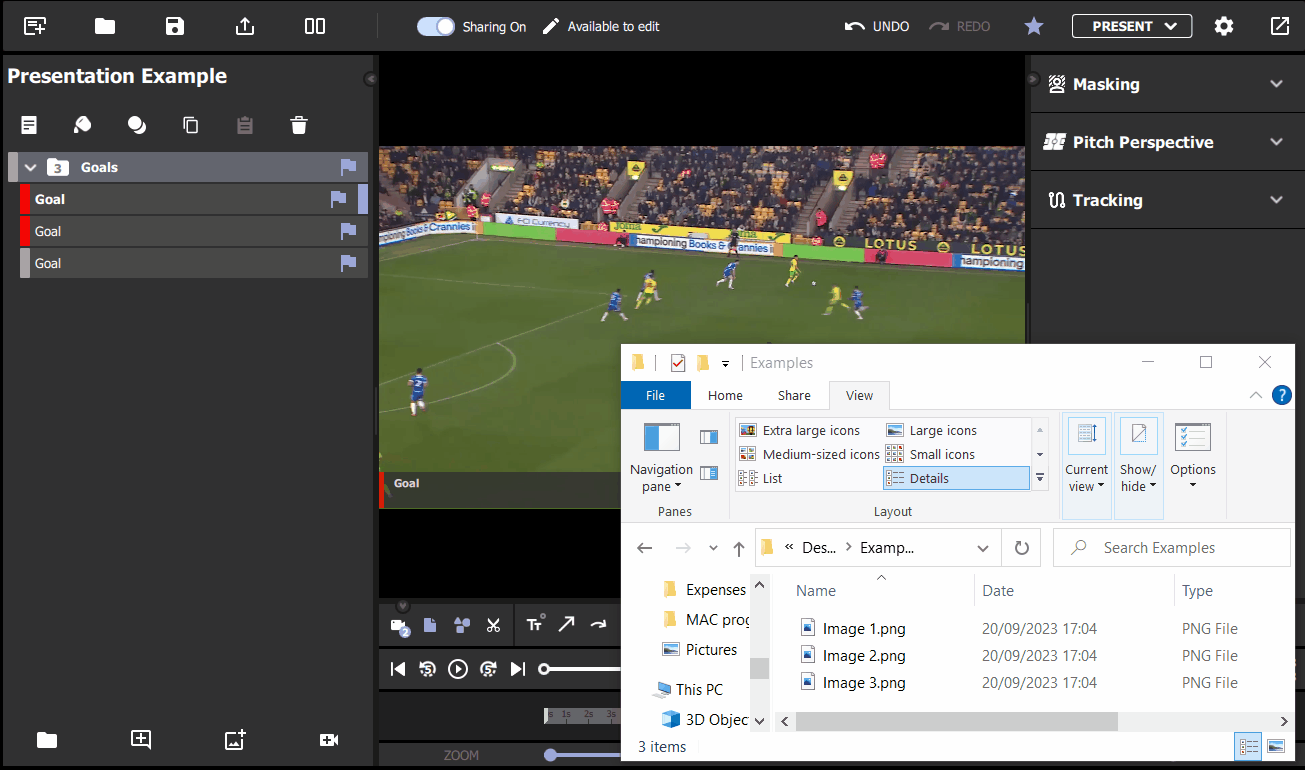Viewport: 1305px width, 770px height.
Task: Select the paint highlighter tool in the left panel
Action: 82,124
